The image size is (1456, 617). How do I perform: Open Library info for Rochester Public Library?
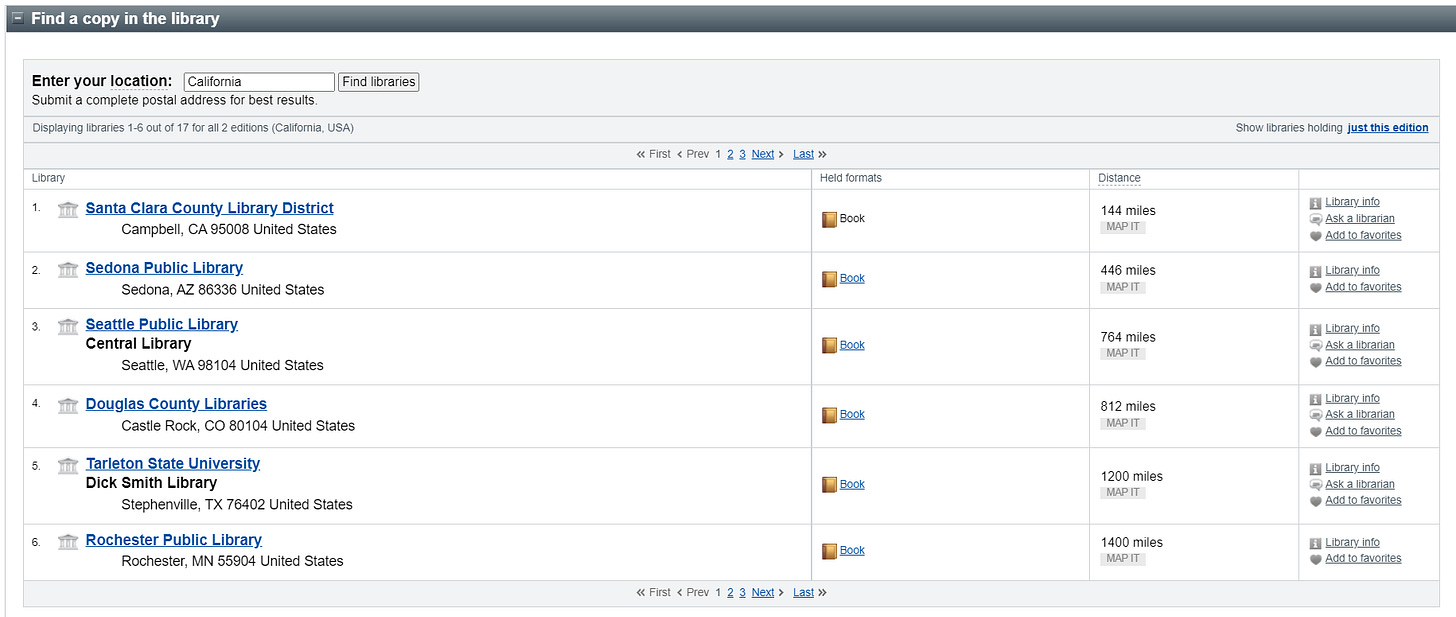[1352, 542]
